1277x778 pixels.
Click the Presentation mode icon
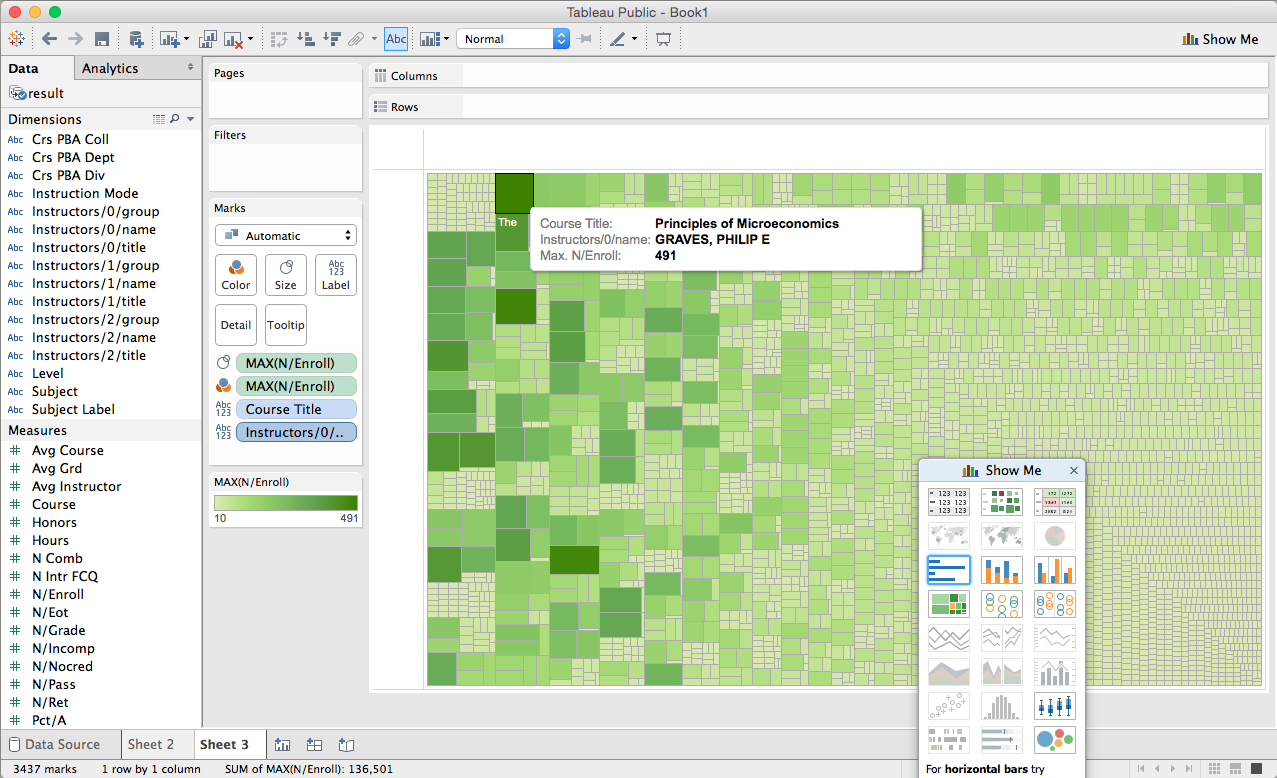tap(661, 39)
